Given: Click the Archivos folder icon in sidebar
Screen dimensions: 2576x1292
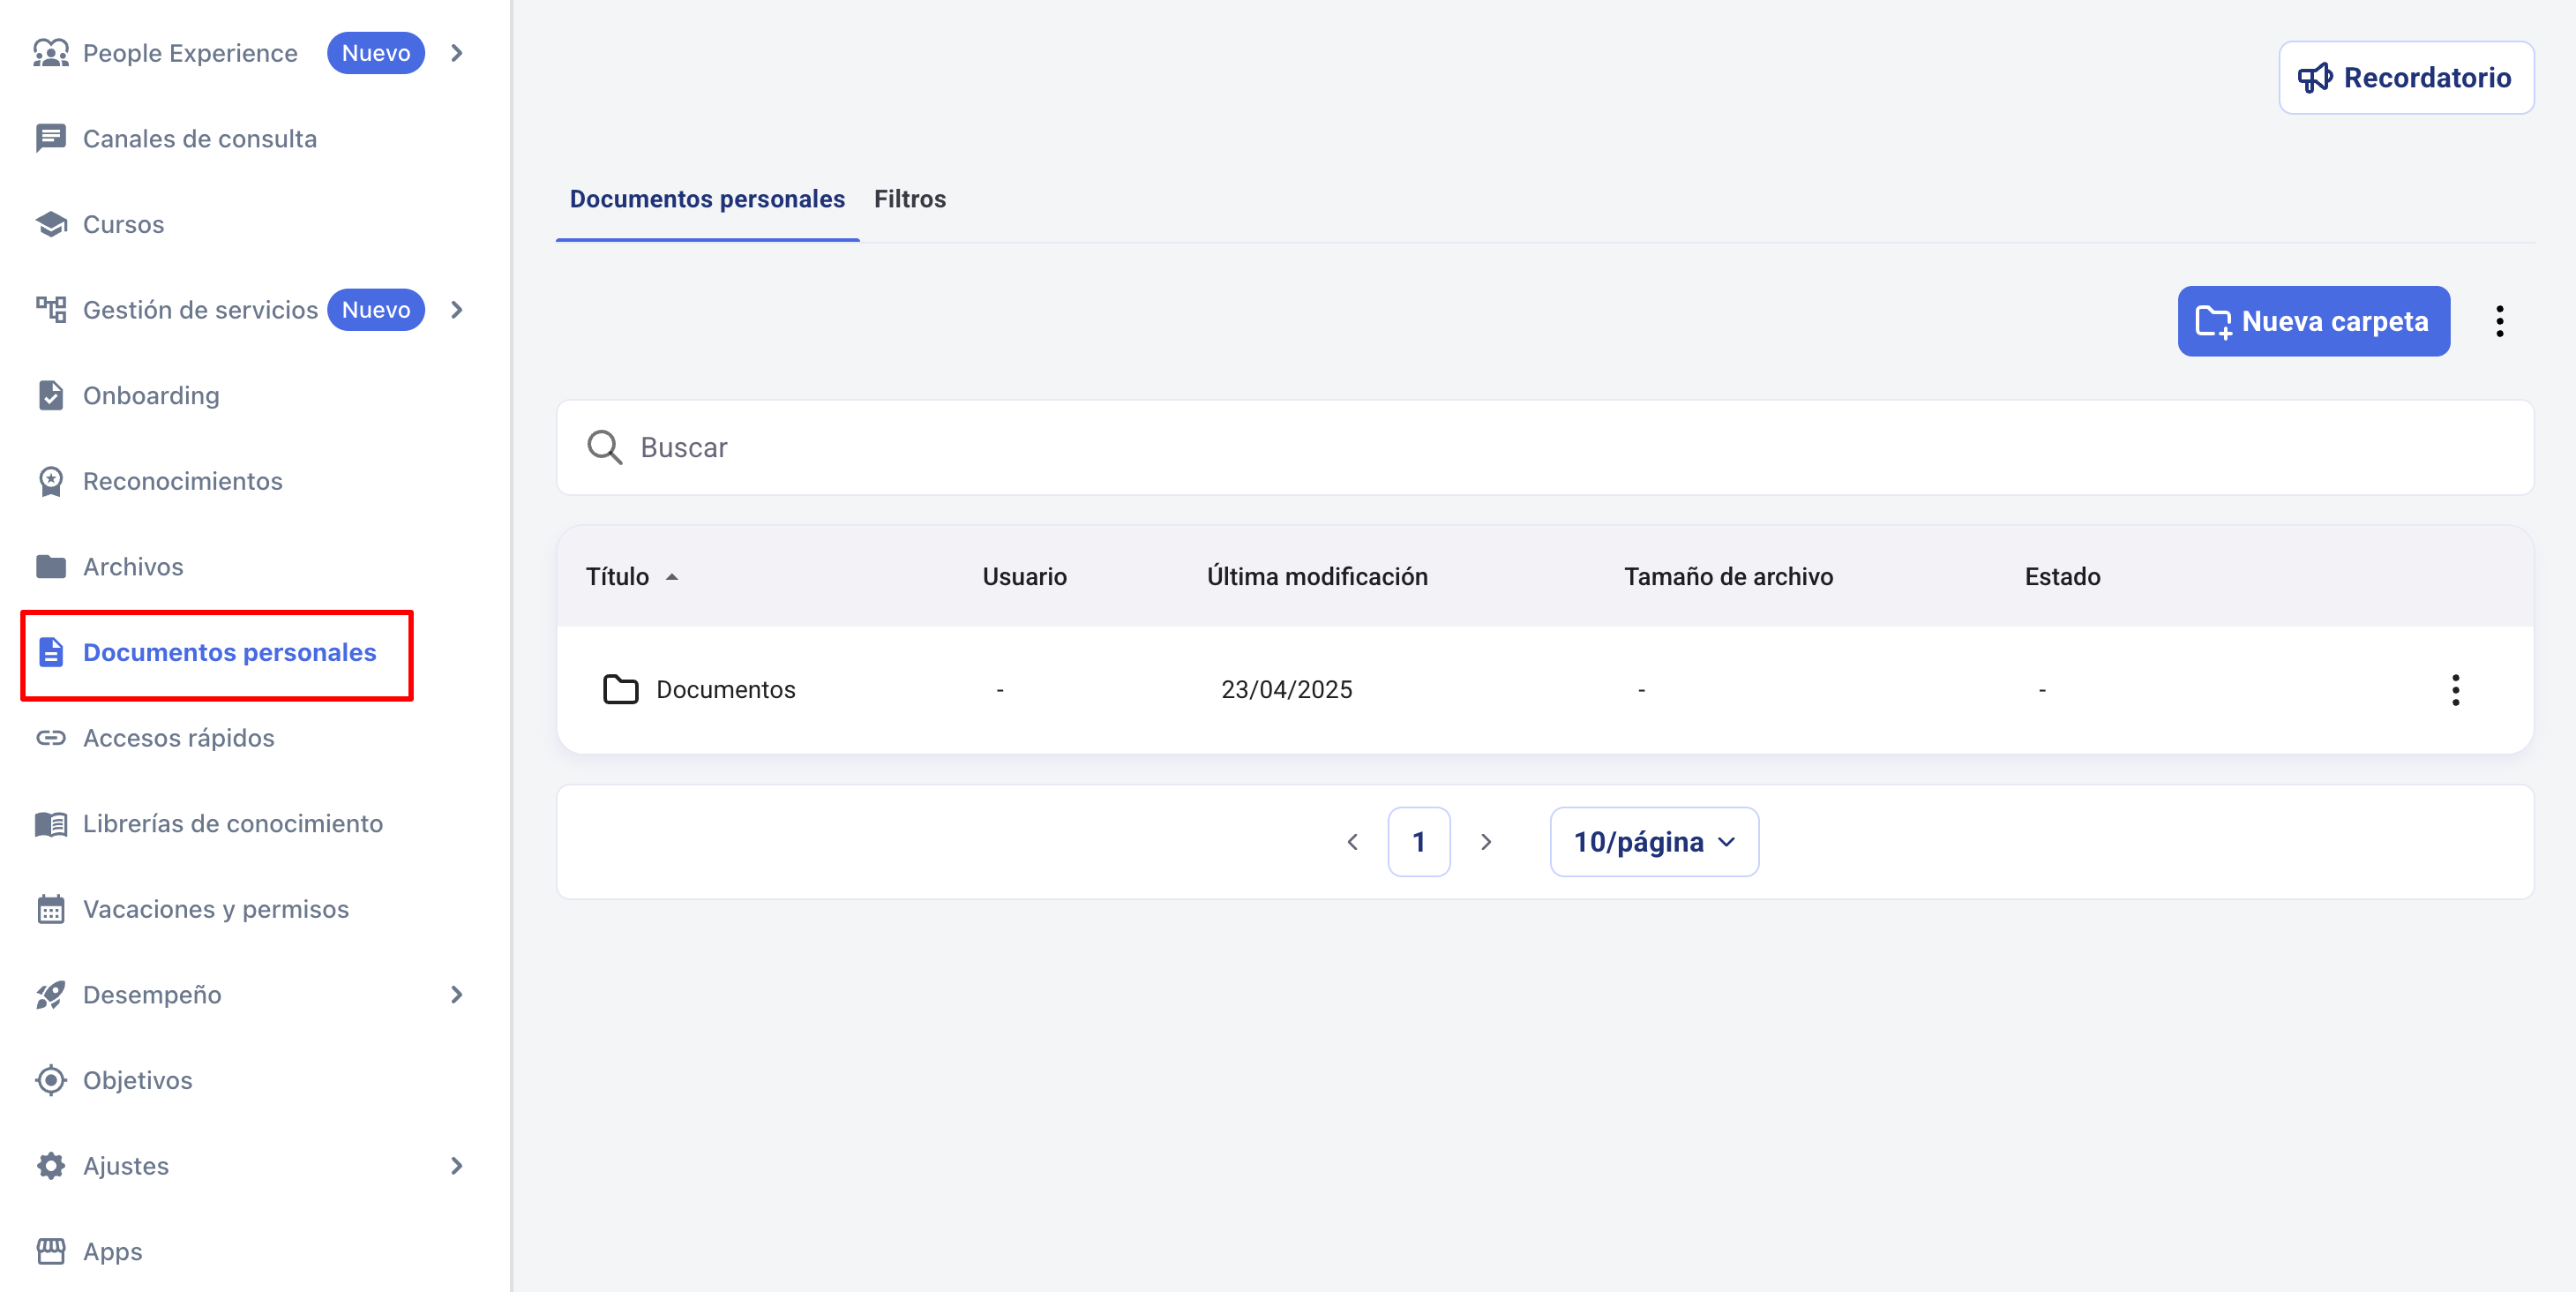Looking at the screenshot, I should (x=51, y=567).
